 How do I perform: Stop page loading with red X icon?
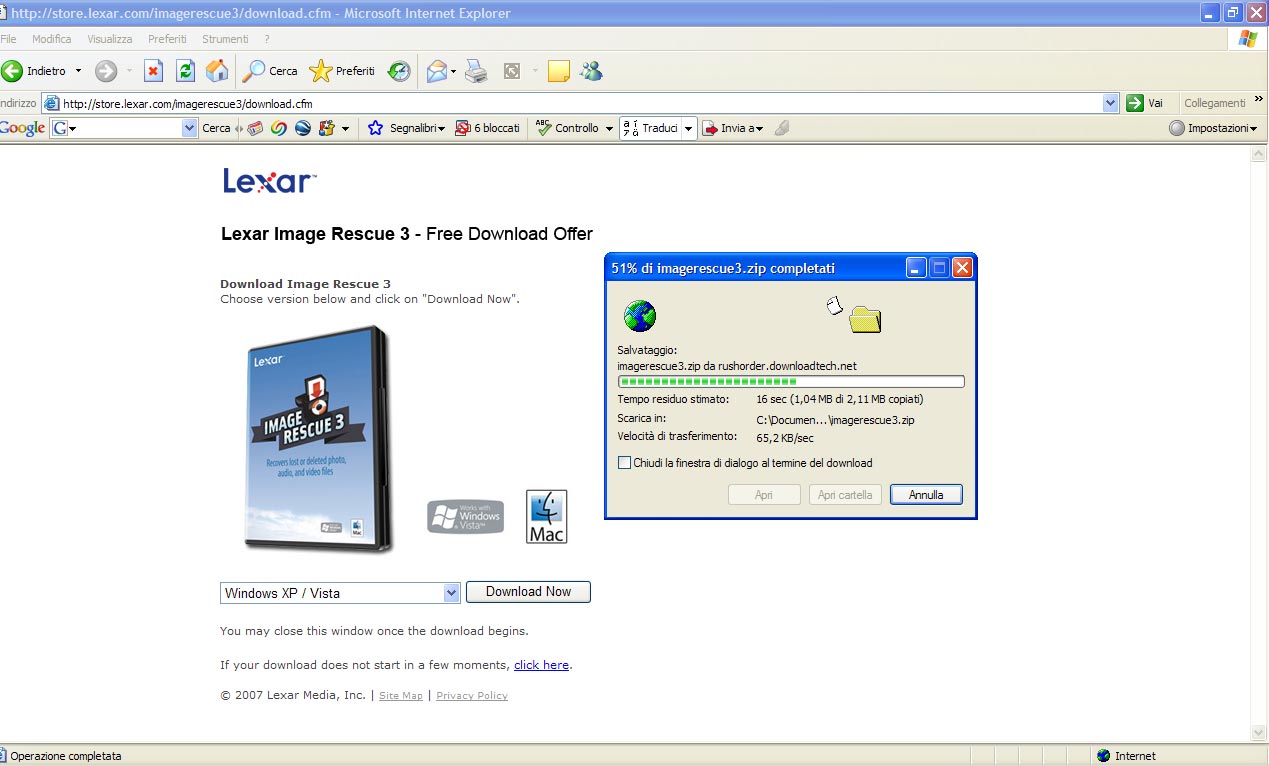tap(153, 71)
